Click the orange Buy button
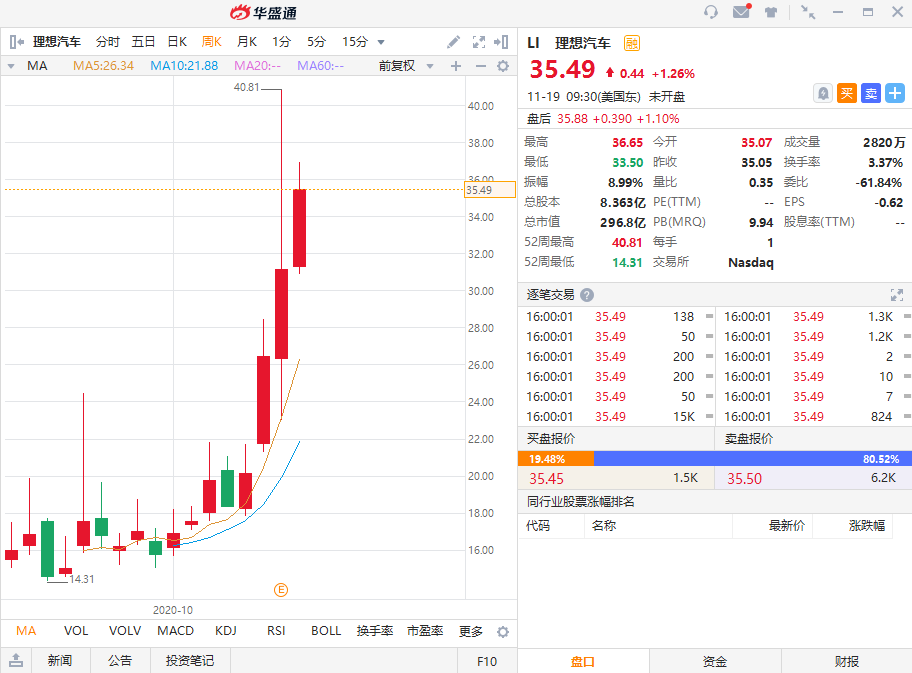 pyautogui.click(x=847, y=93)
